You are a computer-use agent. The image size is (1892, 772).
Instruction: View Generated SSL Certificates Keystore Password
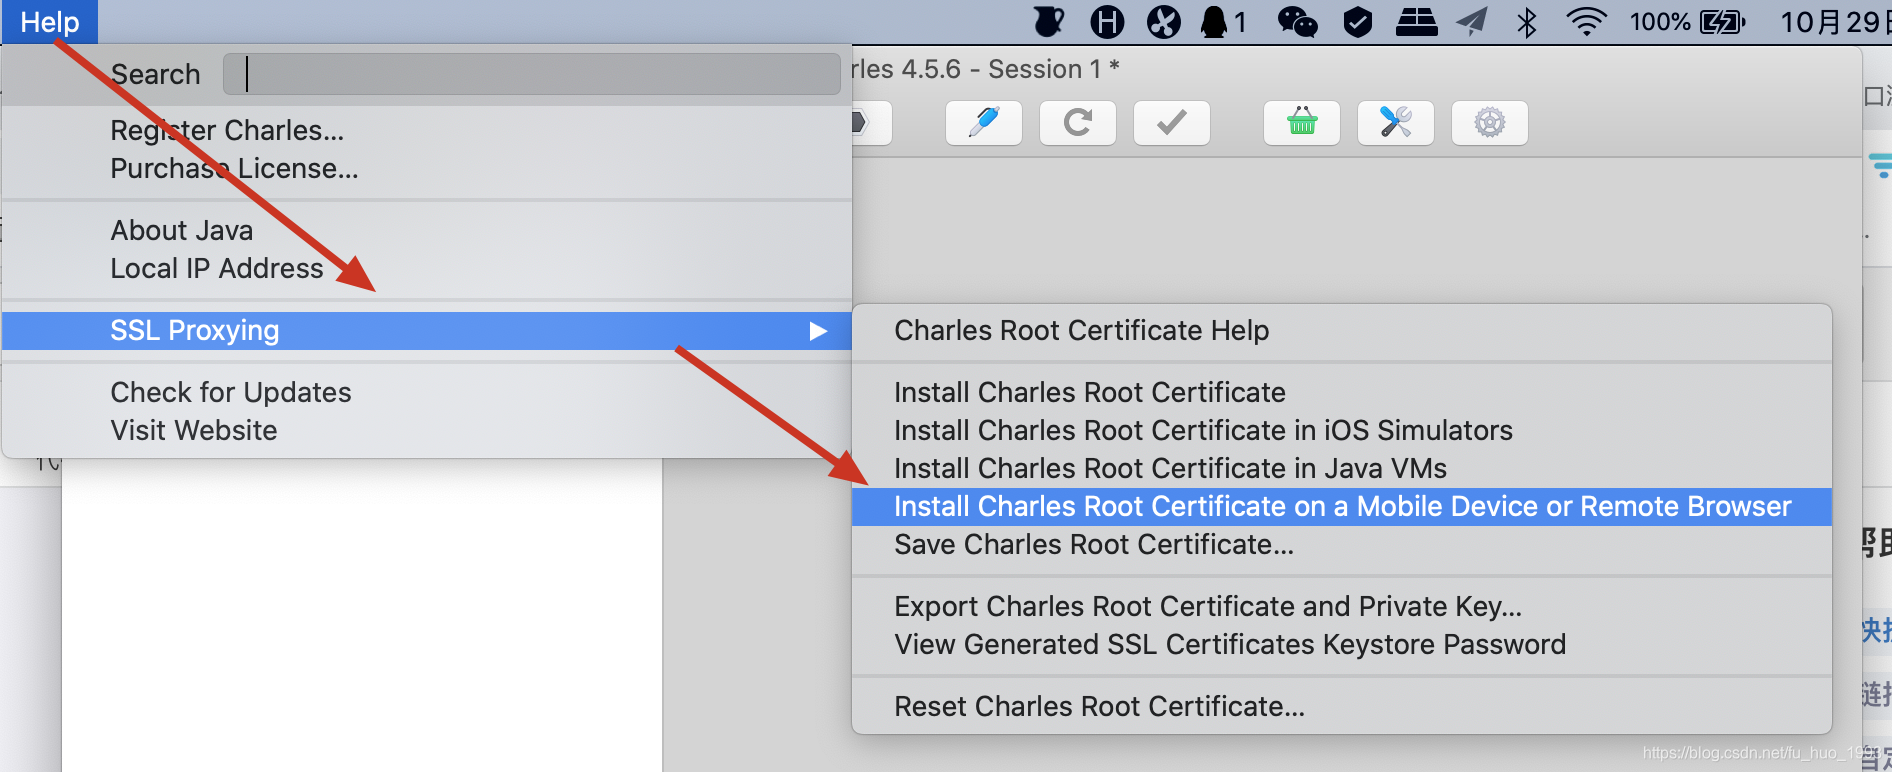pos(1230,644)
